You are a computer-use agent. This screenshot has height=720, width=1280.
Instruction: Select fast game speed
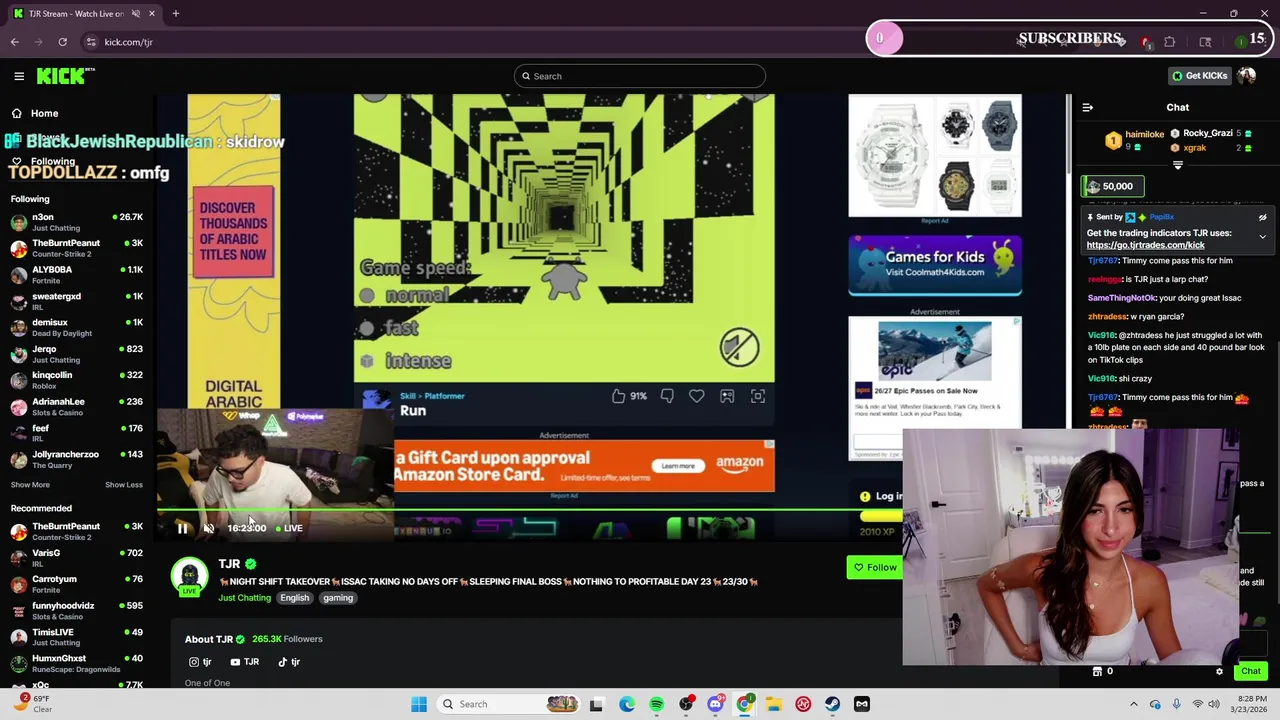click(x=389, y=329)
